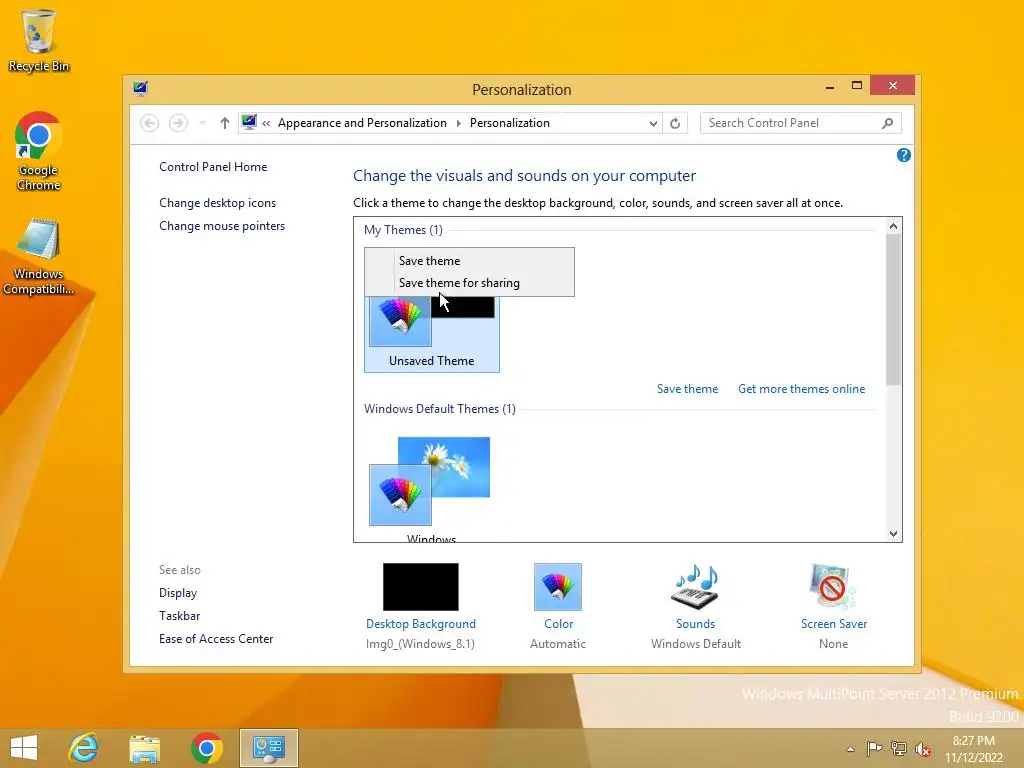Open the address bar history dropdown
This screenshot has width=1024, height=768.
[x=653, y=123]
